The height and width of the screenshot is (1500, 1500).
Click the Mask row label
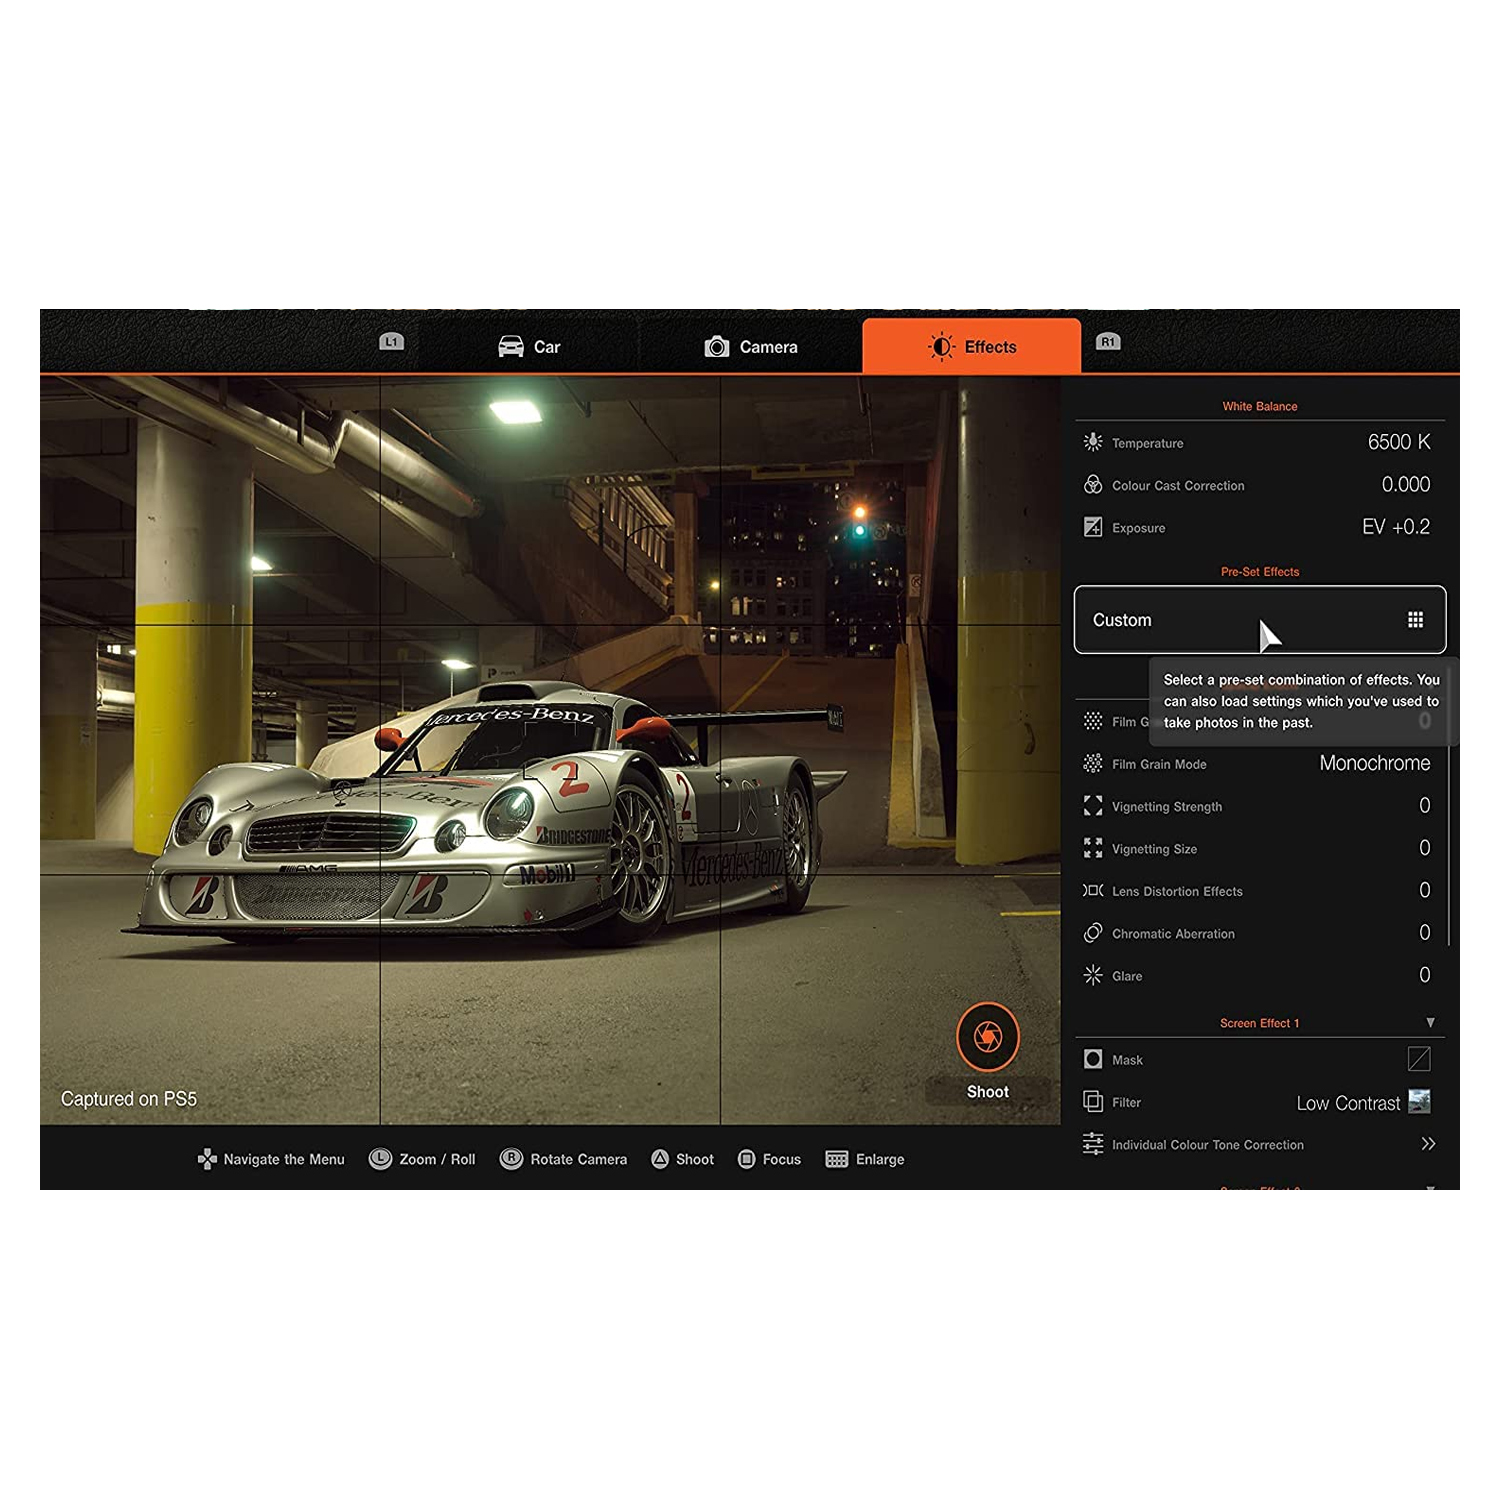tap(1127, 1060)
